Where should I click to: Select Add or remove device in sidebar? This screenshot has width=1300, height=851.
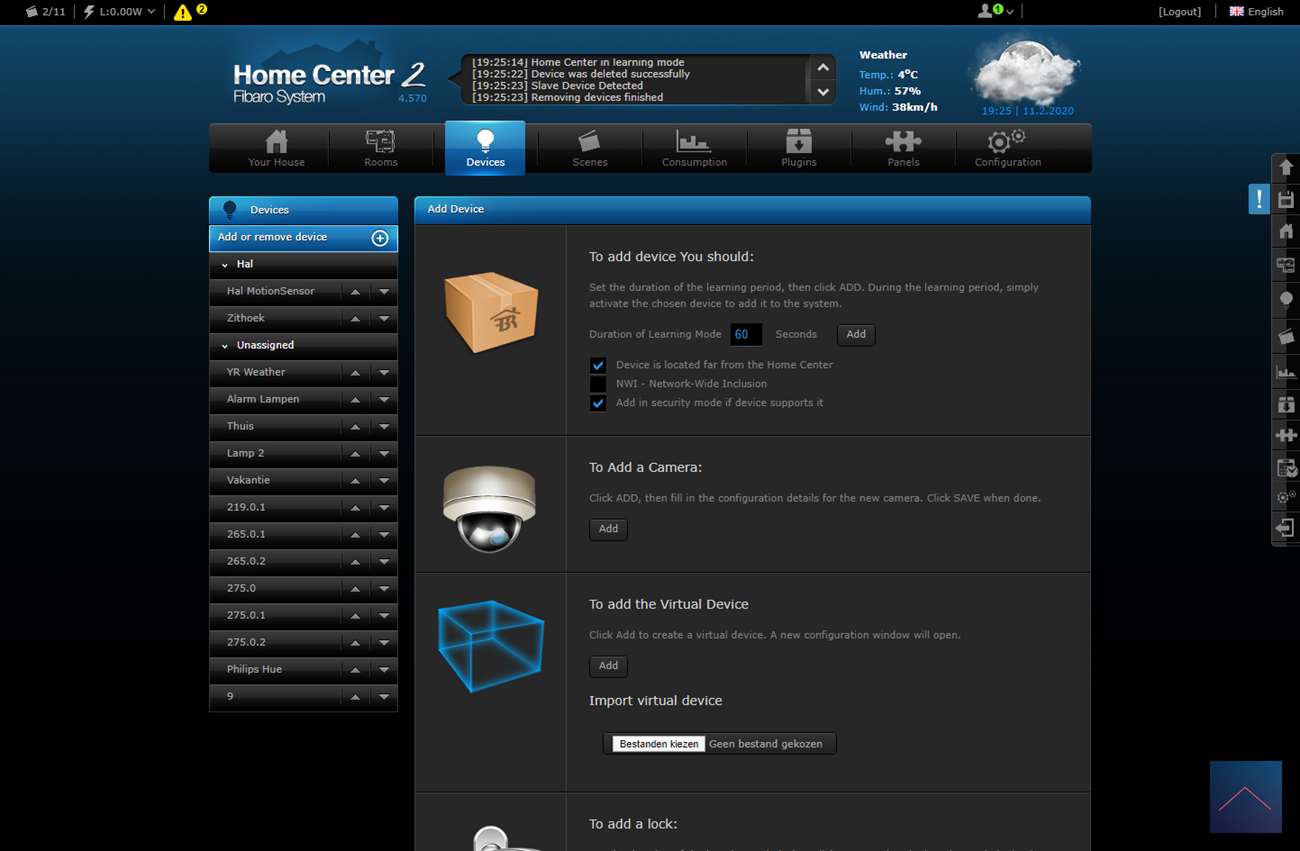click(303, 238)
